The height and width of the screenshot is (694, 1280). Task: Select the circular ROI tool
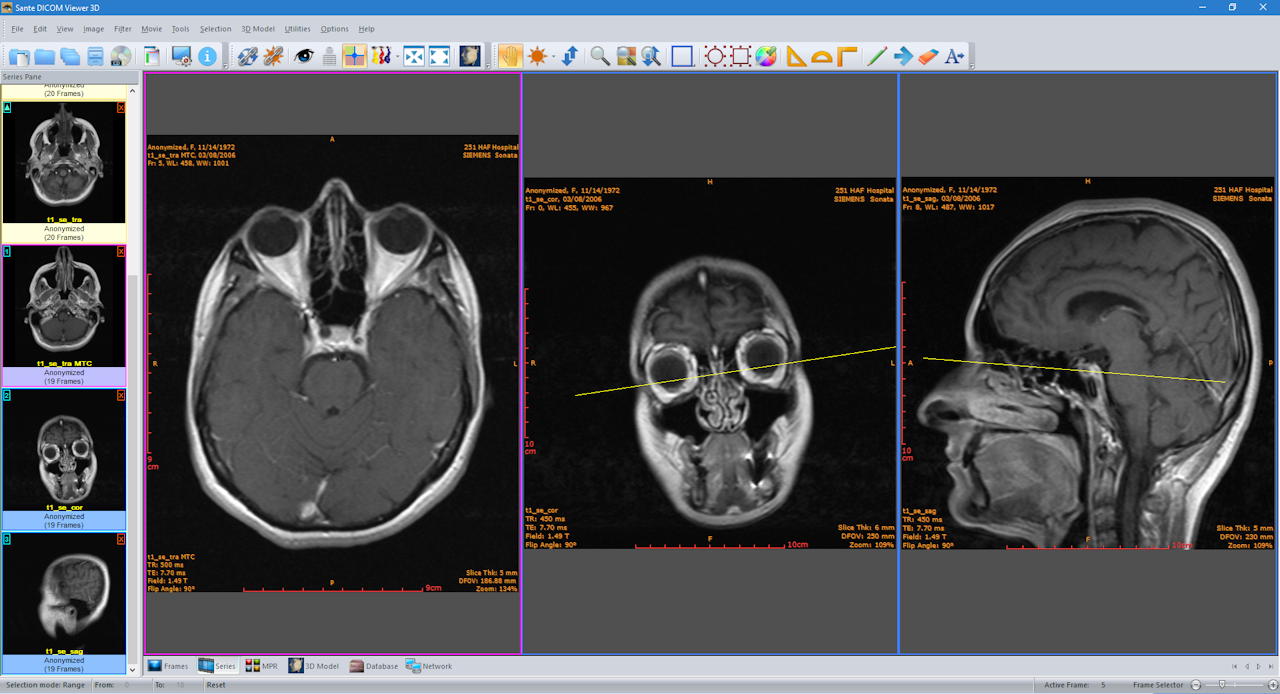(715, 57)
